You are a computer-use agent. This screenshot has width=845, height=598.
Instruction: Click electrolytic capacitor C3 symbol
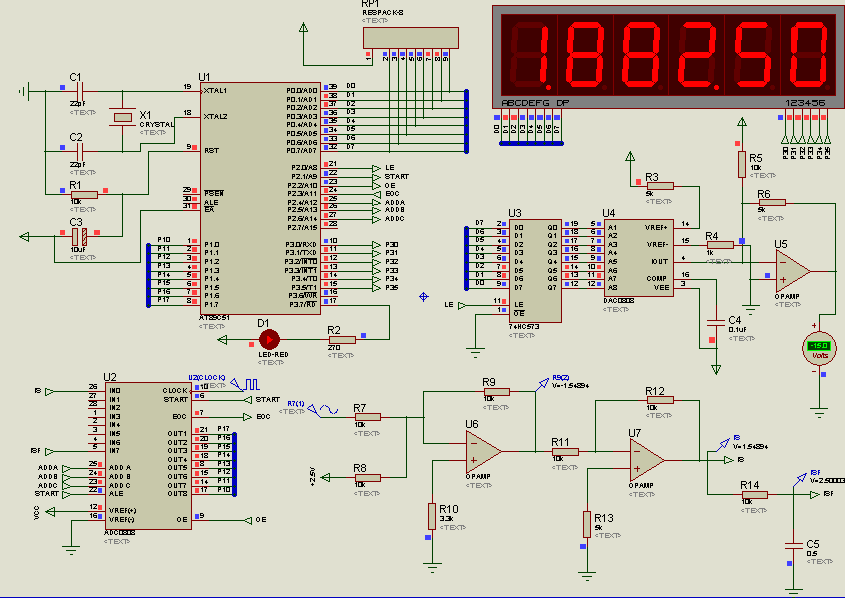click(x=80, y=237)
